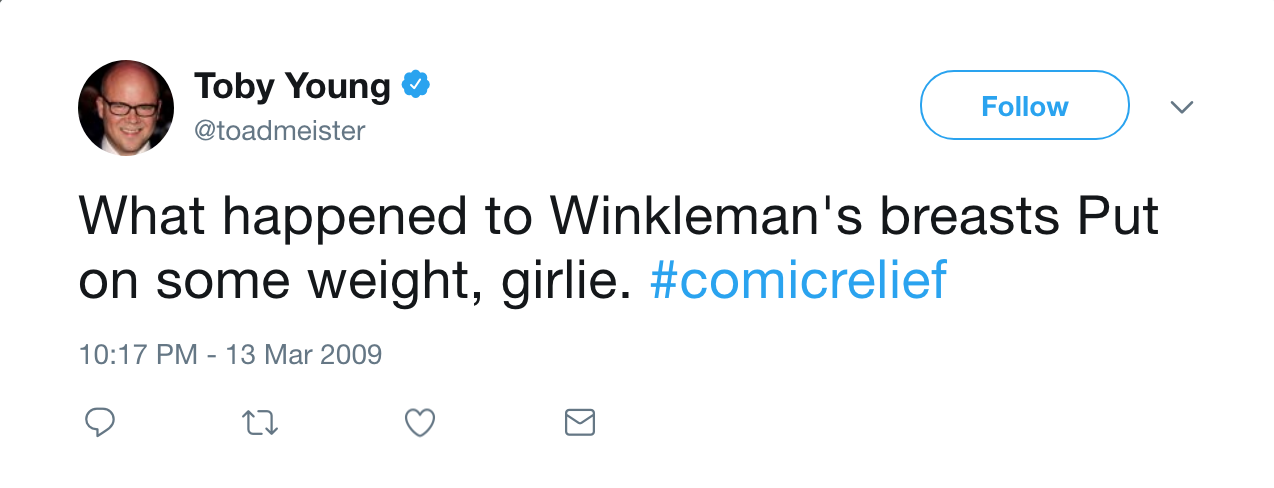Expand the tweet options chevron menu
Screen dimensions: 1274x488
pyautogui.click(x=1182, y=106)
